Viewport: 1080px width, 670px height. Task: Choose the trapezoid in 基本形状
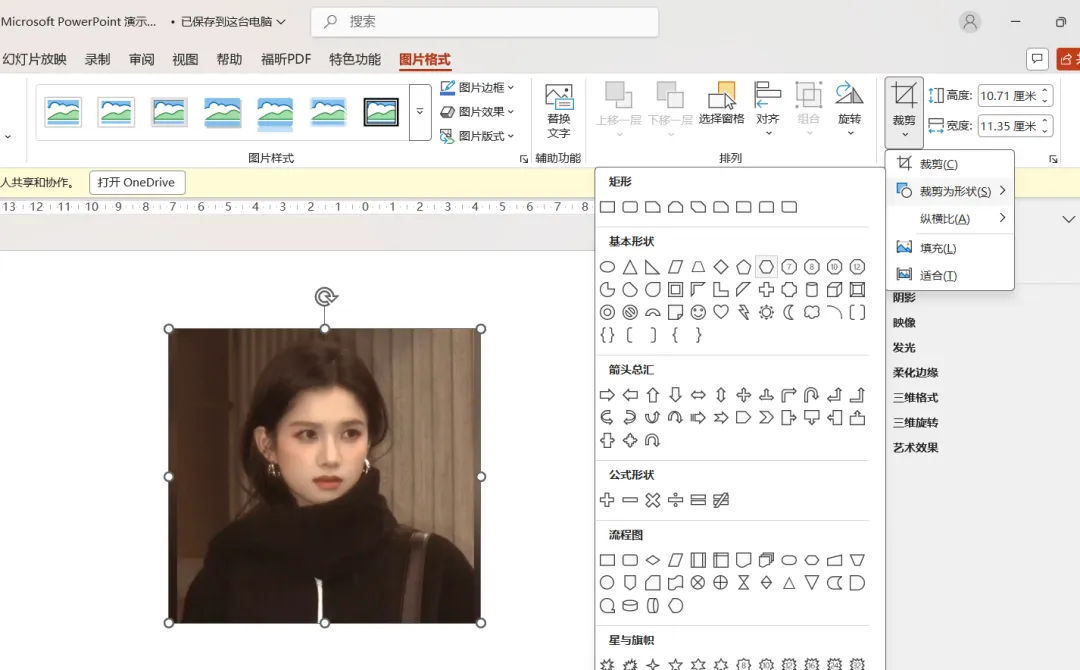click(x=698, y=267)
